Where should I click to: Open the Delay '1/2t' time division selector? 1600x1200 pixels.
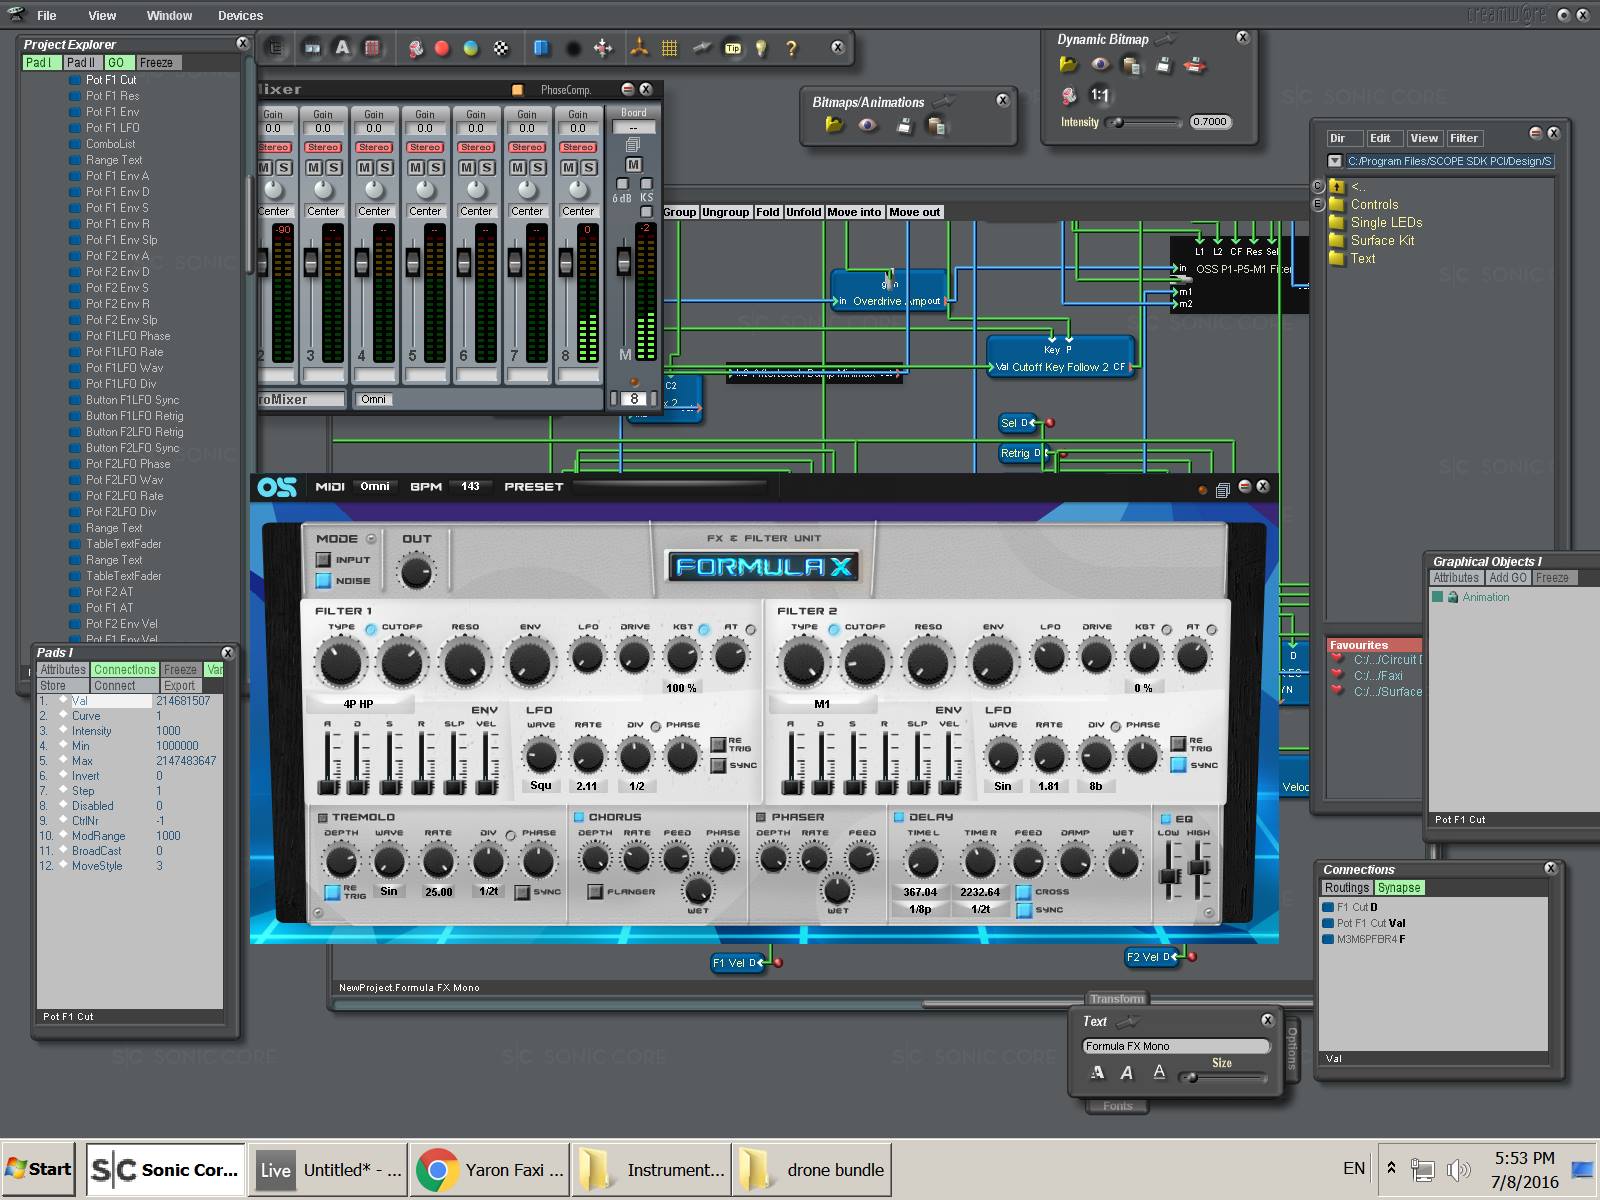tap(980, 909)
